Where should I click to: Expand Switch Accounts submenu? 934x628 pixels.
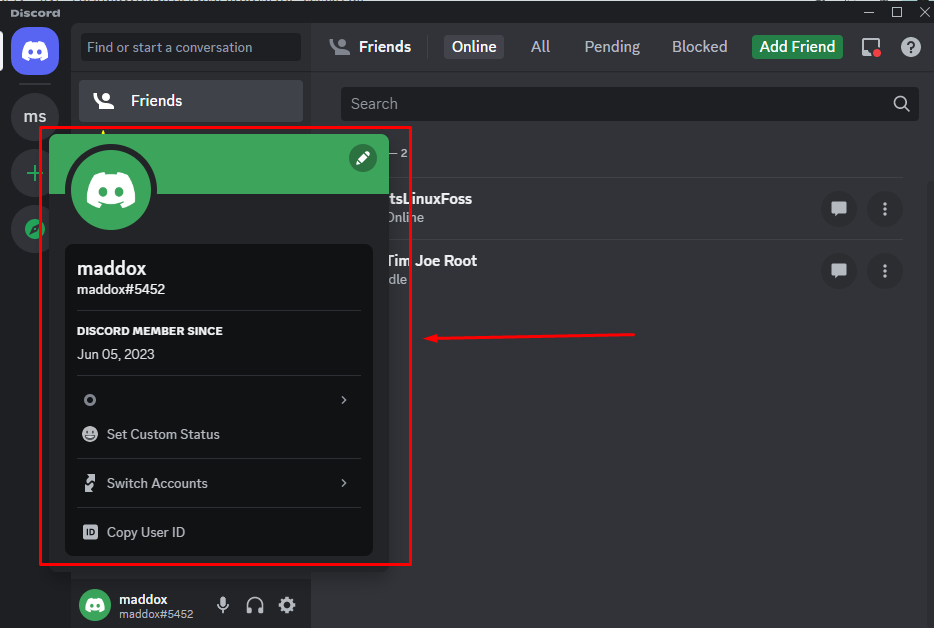coord(219,483)
